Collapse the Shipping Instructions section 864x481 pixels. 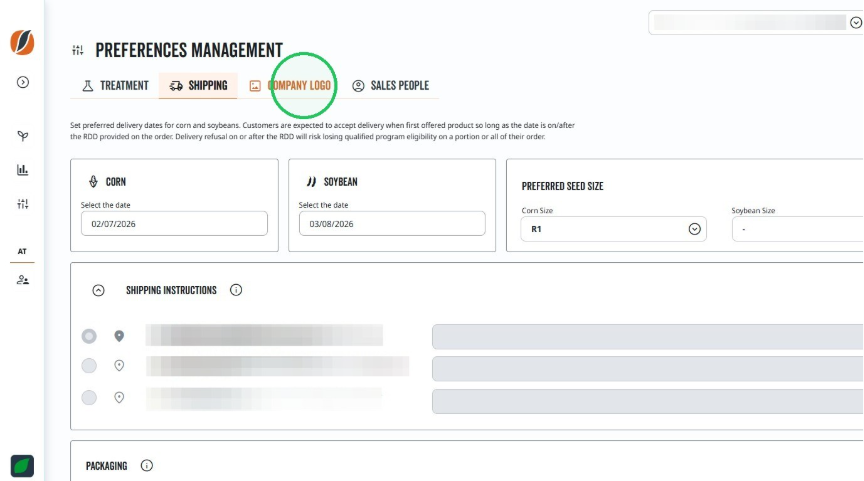98,290
